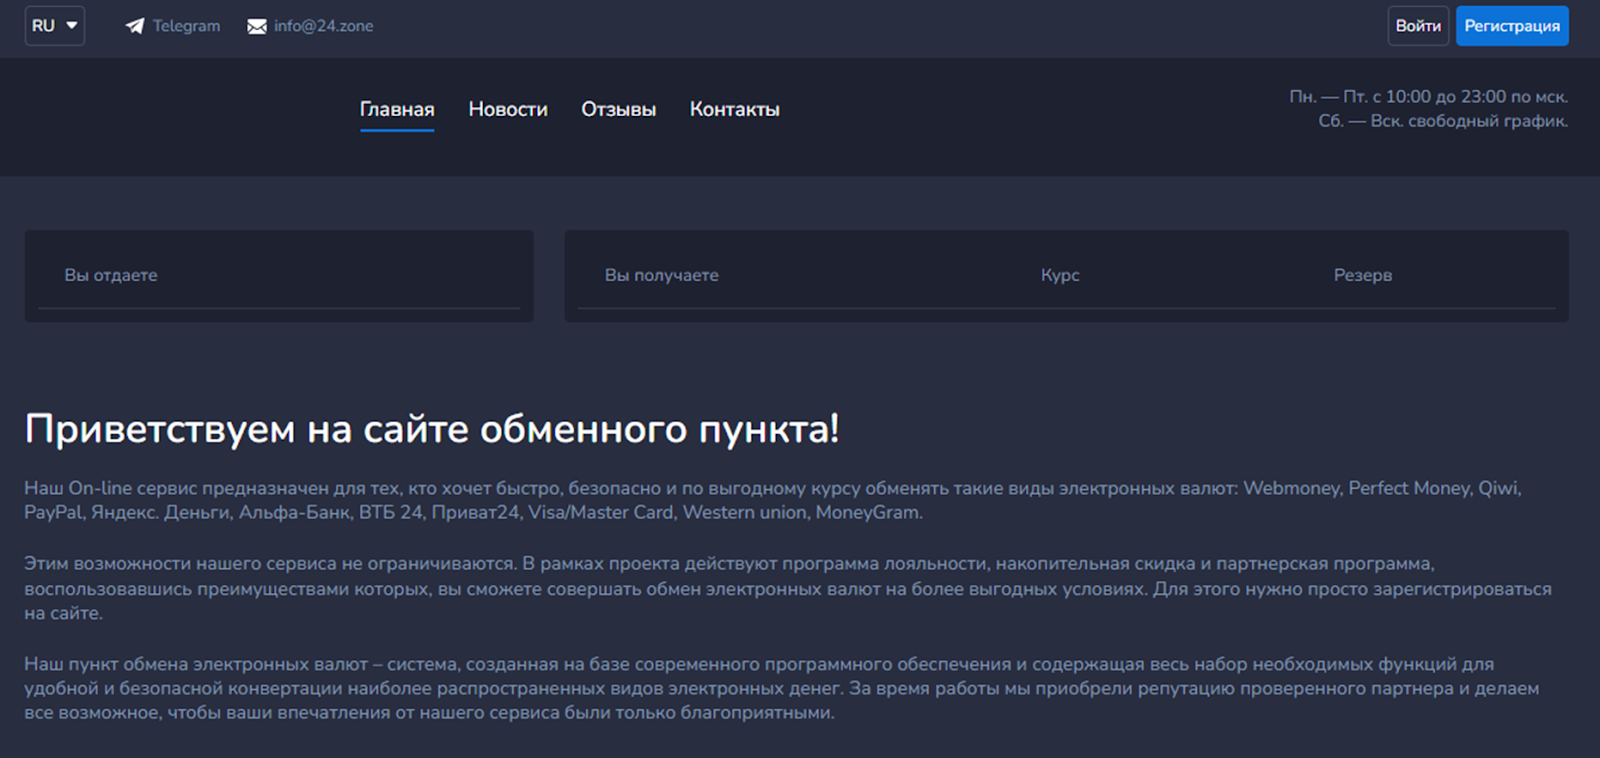Open the Telegram contact link text
The width and height of the screenshot is (1600, 758).
[186, 26]
